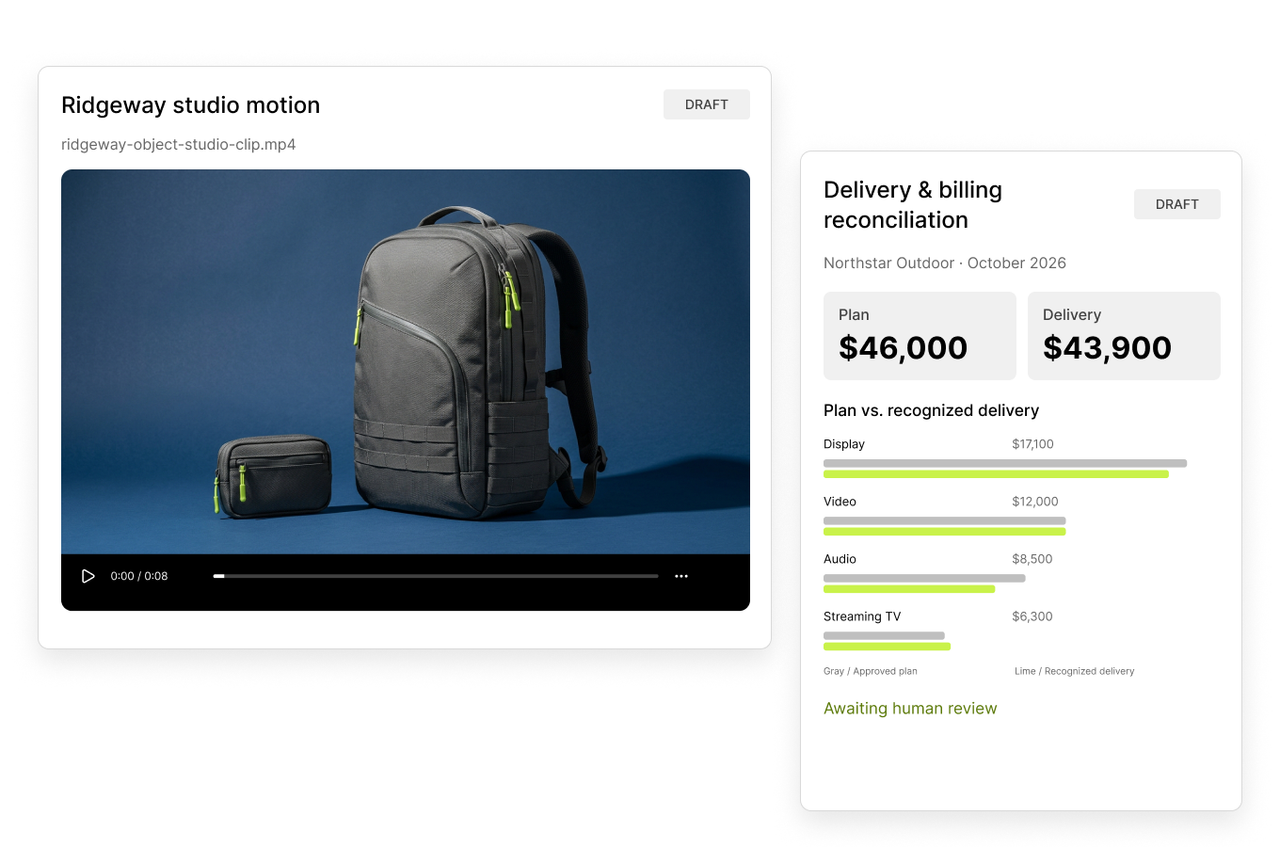Click the 'Delivery & billing reconciliation' heading

(913, 205)
